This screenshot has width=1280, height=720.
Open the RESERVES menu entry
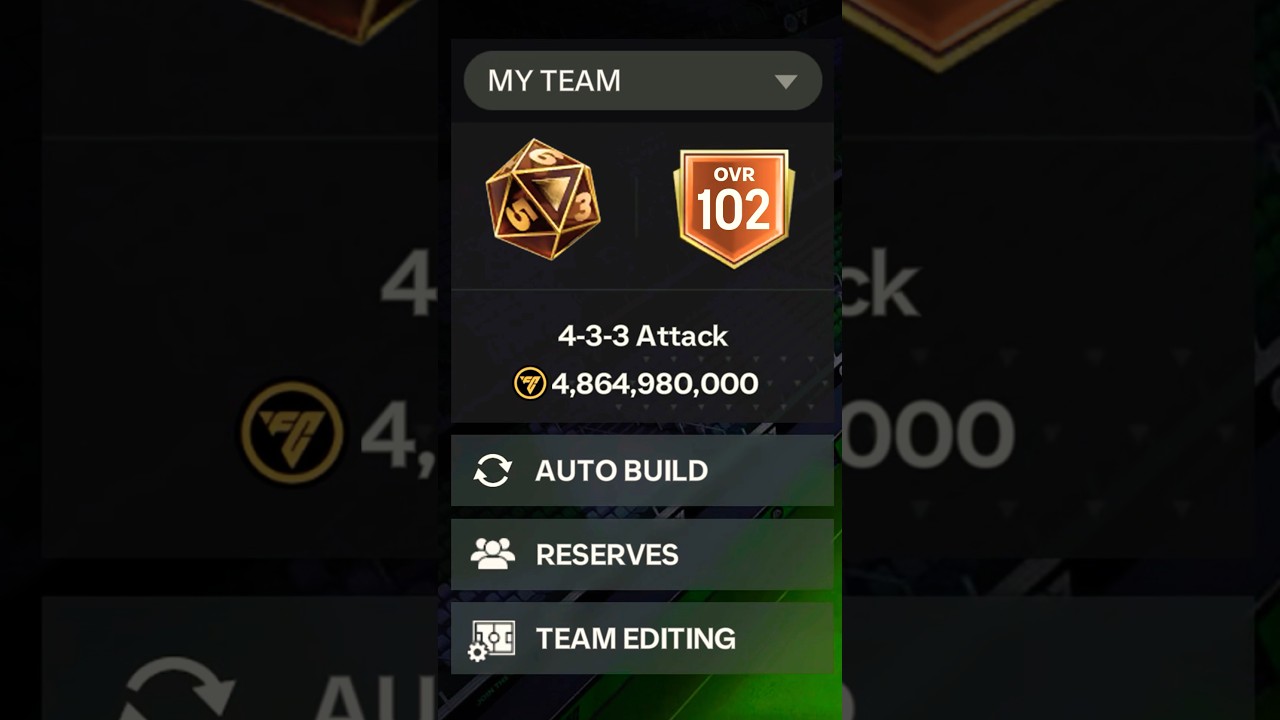pos(642,554)
